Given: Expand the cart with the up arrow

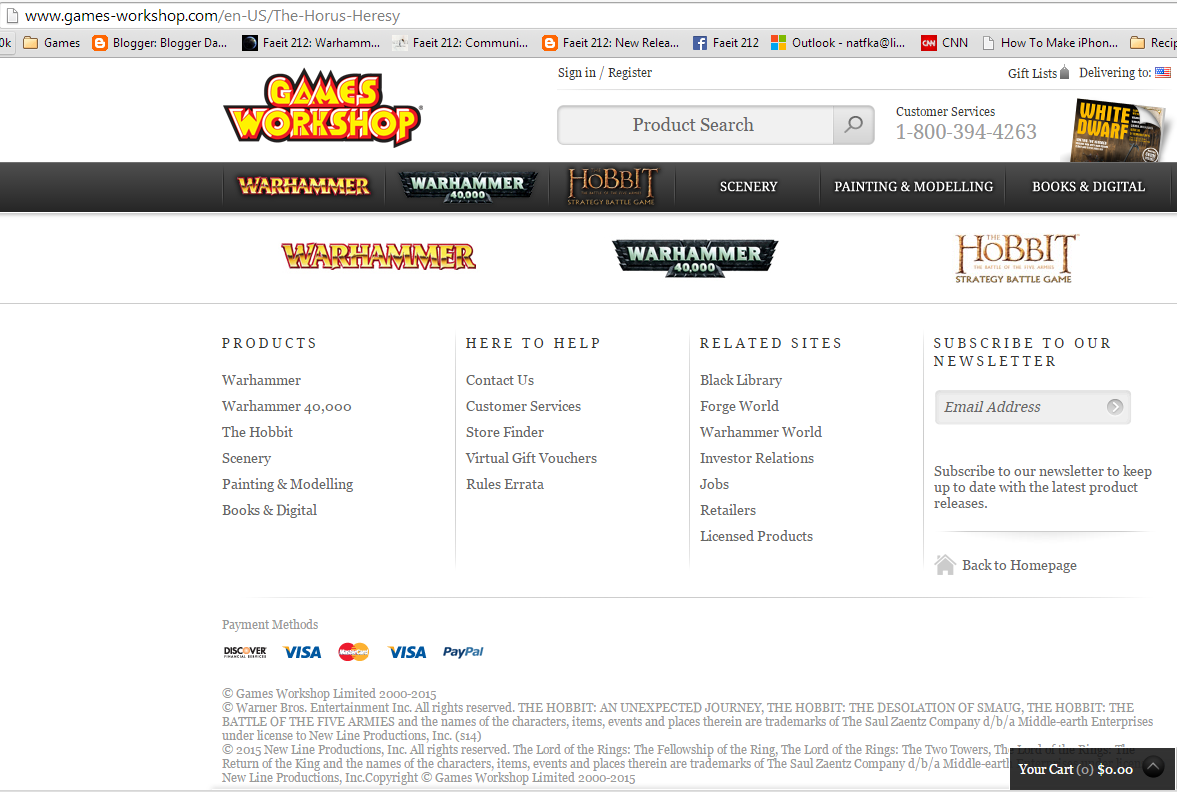Looking at the screenshot, I should click(1153, 767).
